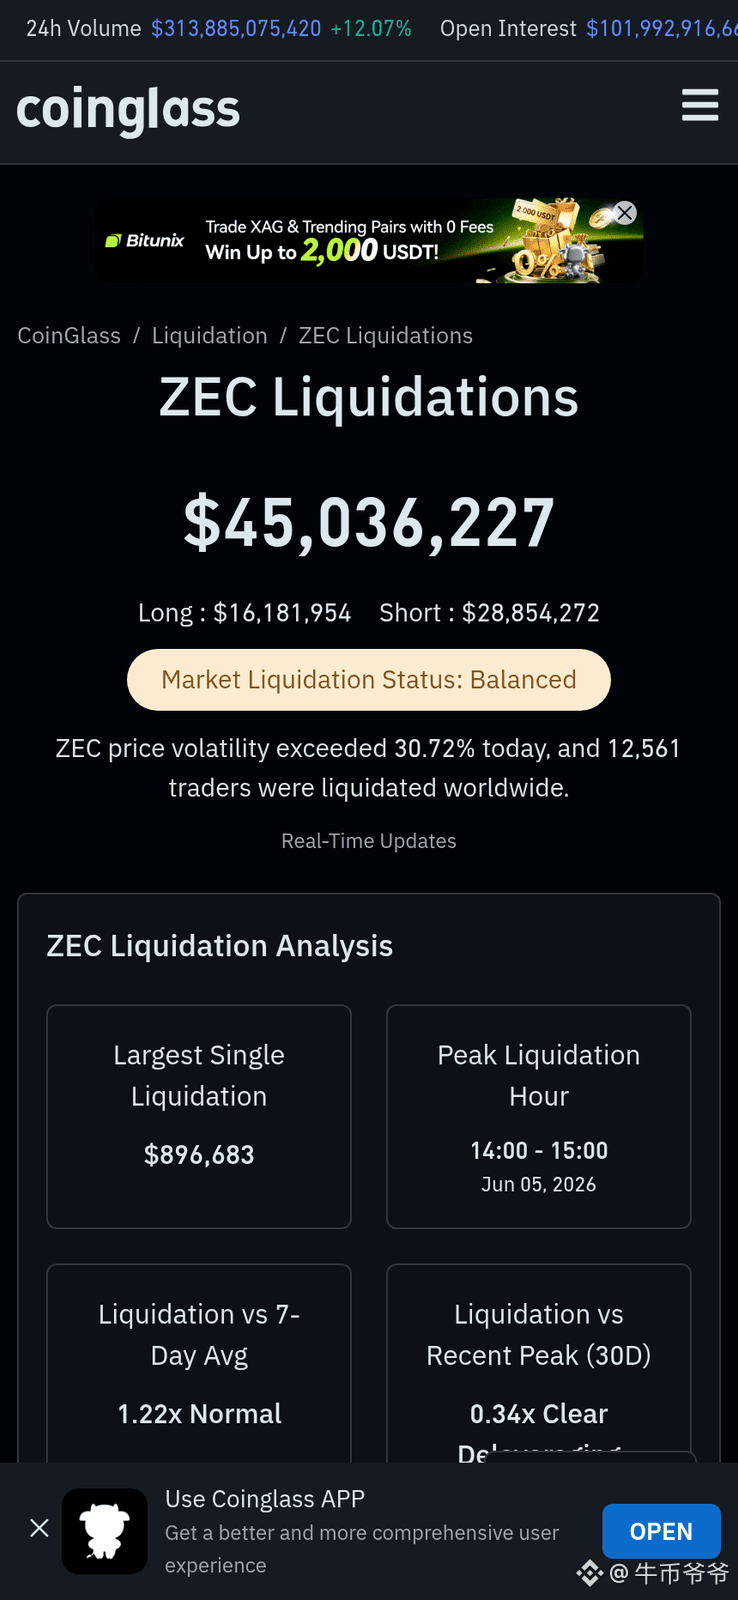Click the Coinglass app mascot icon
Viewport: 738px width, 1600px height.
[105, 1531]
